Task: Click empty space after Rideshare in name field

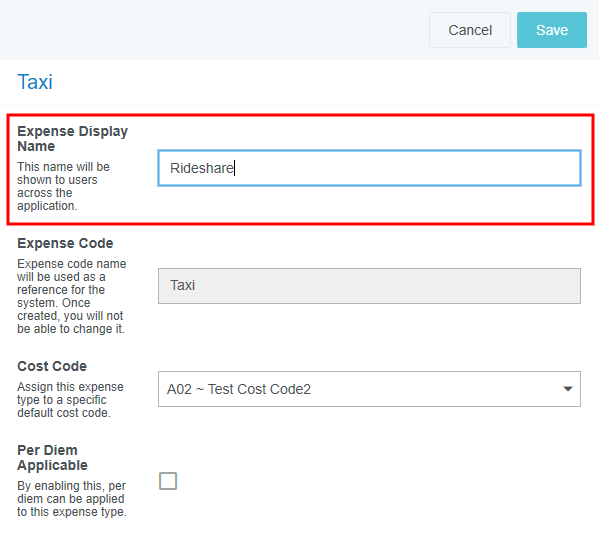Action: coord(405,168)
